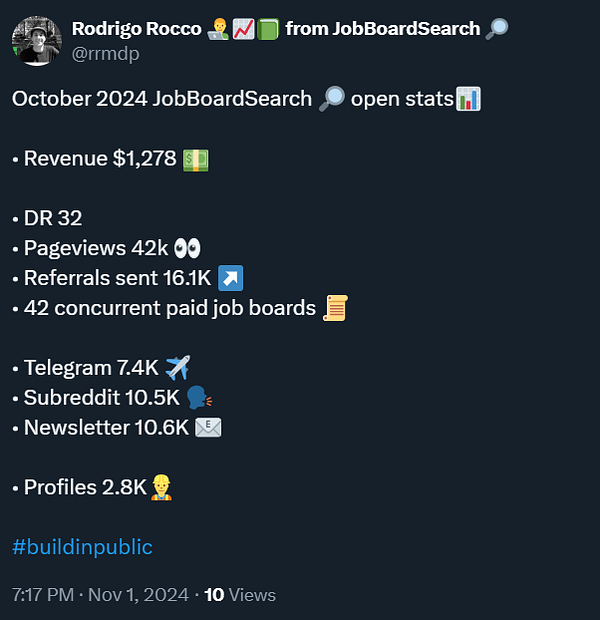Screen dimensions: 600x620
Task: Click the eyes emoji next to Pageviews
Action: click(187, 249)
